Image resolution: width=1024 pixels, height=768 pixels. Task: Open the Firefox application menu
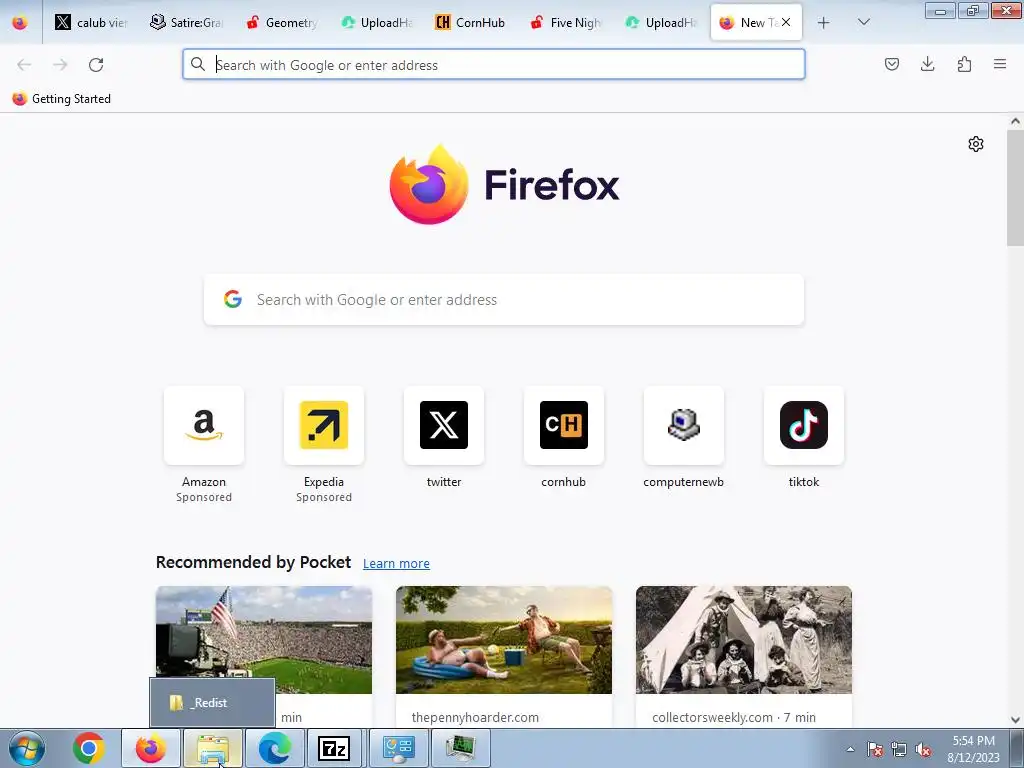coord(1000,64)
